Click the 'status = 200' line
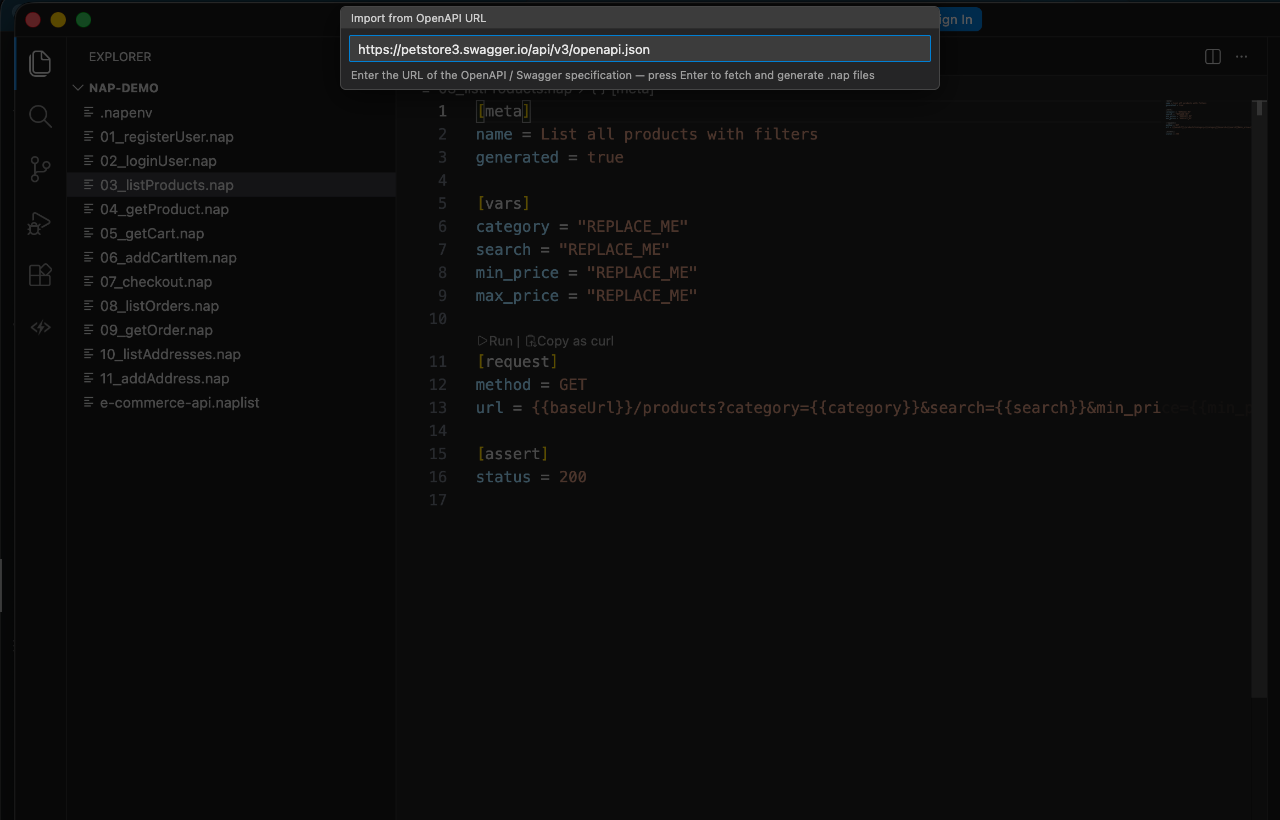The width and height of the screenshot is (1280, 820). (532, 477)
